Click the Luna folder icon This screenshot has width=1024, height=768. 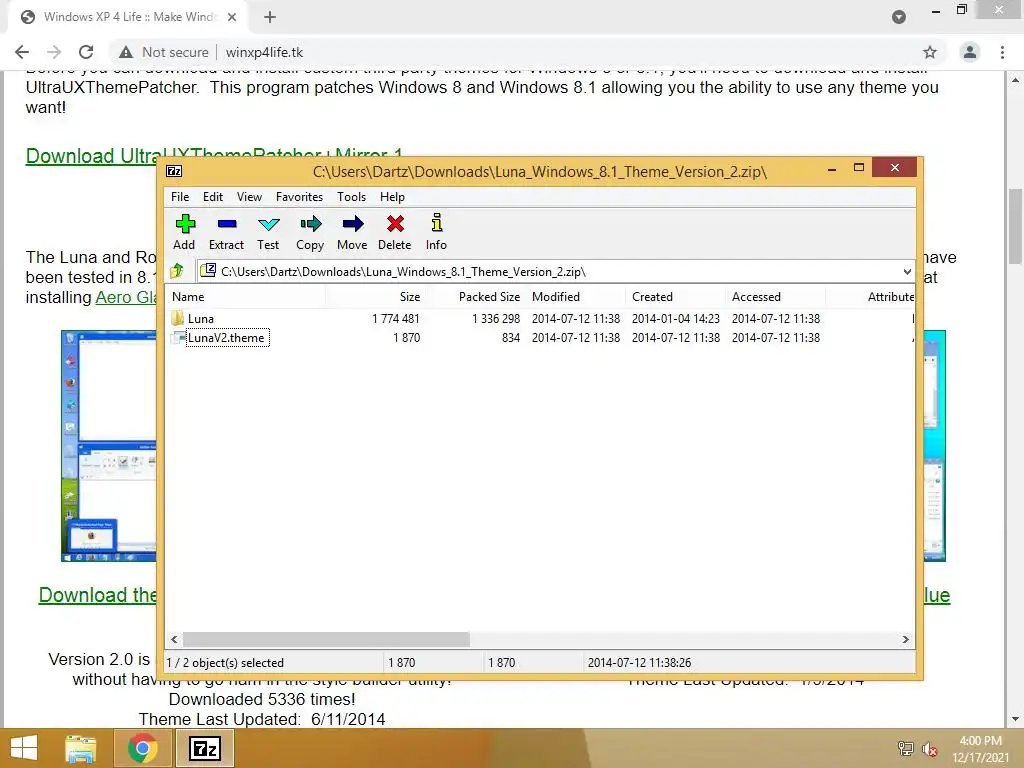click(x=178, y=319)
